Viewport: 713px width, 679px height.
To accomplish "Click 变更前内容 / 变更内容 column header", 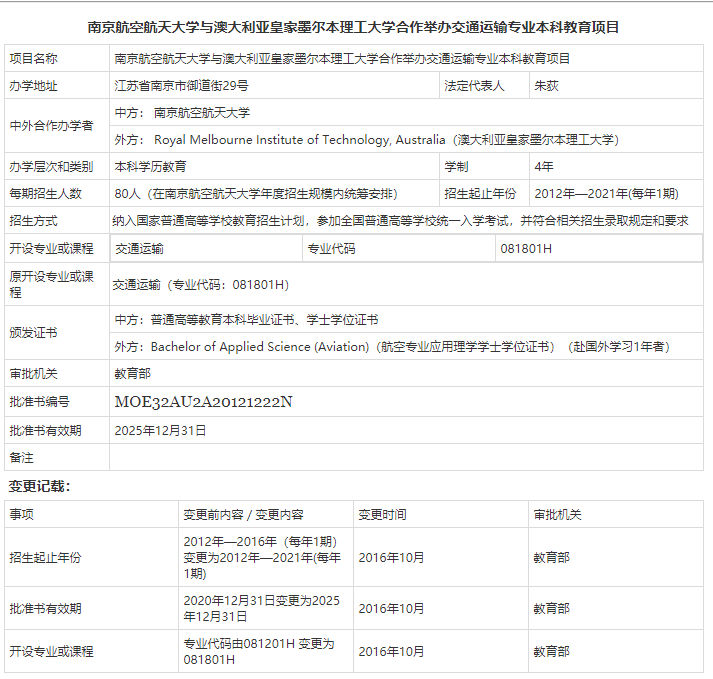I will point(243,514).
